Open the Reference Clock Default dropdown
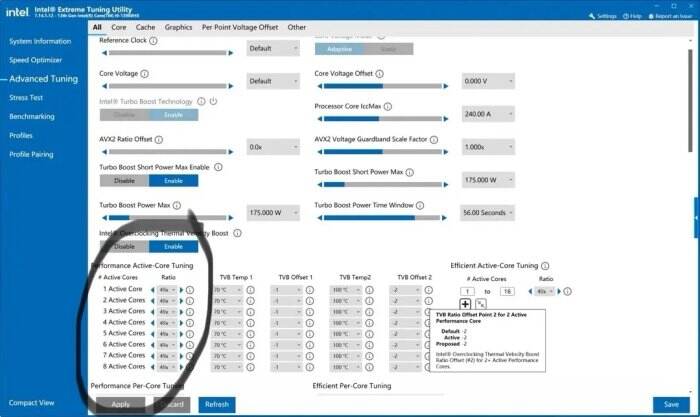 [x=273, y=48]
